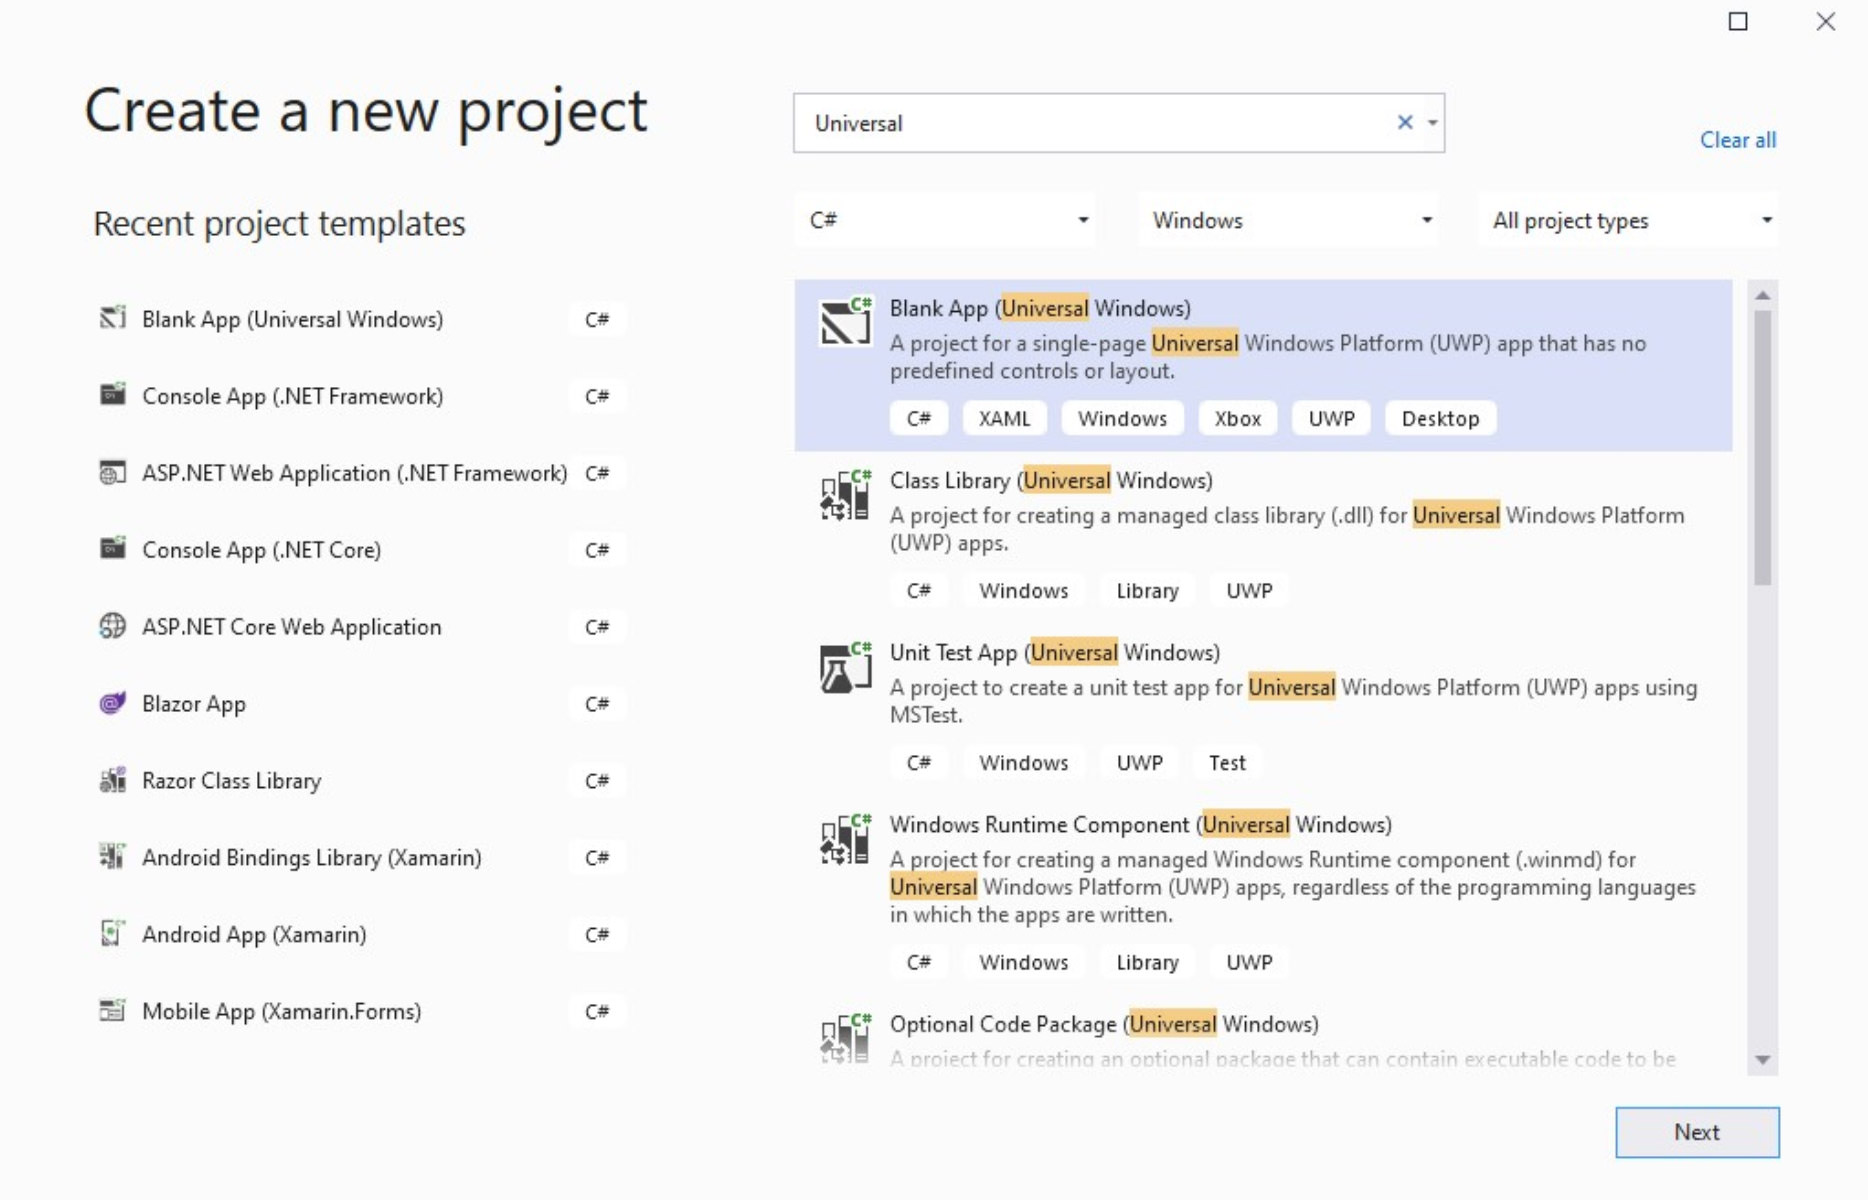This screenshot has width=1868, height=1200.
Task: Open the All project types filter dropdown
Action: pyautogui.click(x=1629, y=220)
